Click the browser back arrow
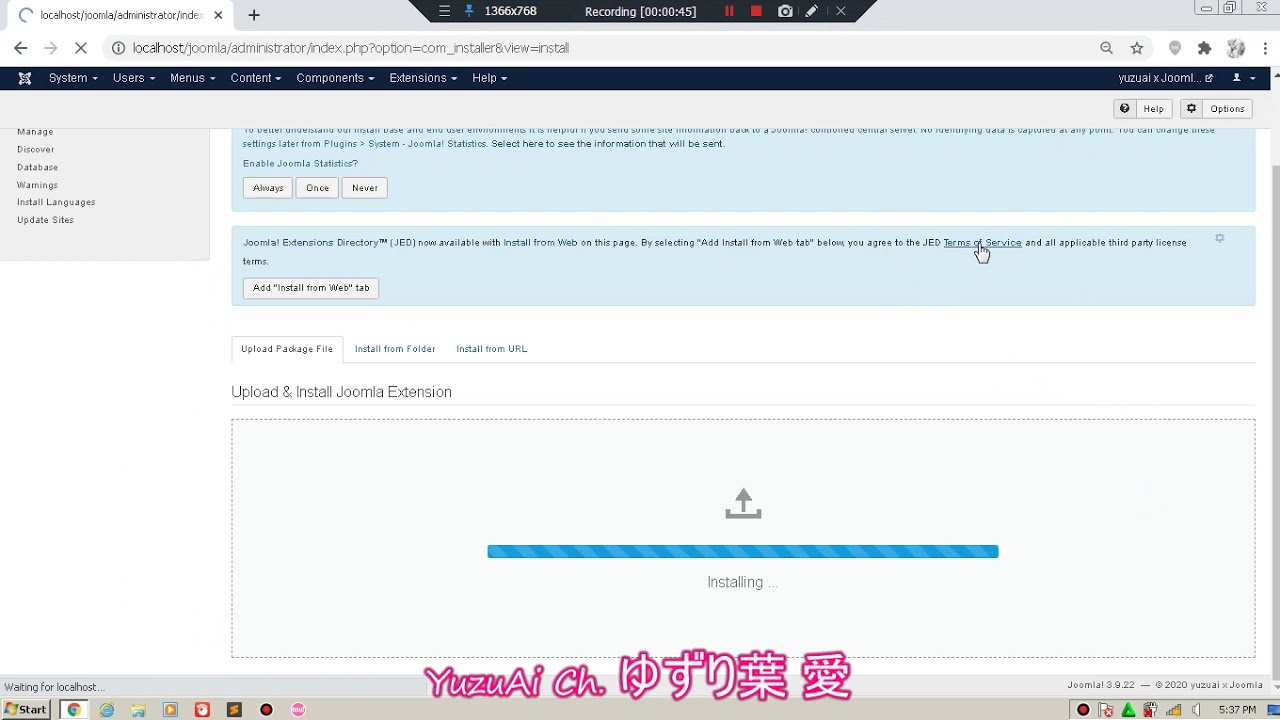 (x=21, y=48)
